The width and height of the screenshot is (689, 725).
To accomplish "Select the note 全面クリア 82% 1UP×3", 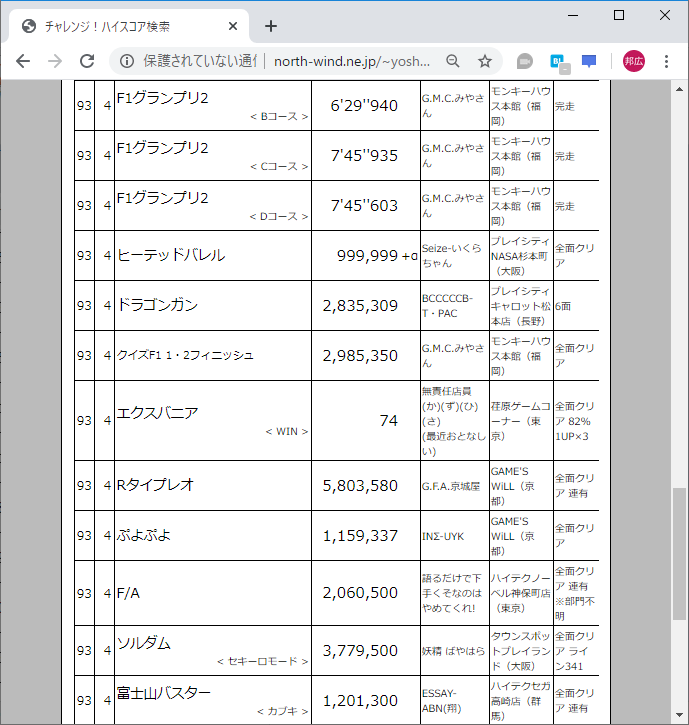I will pyautogui.click(x=575, y=421).
